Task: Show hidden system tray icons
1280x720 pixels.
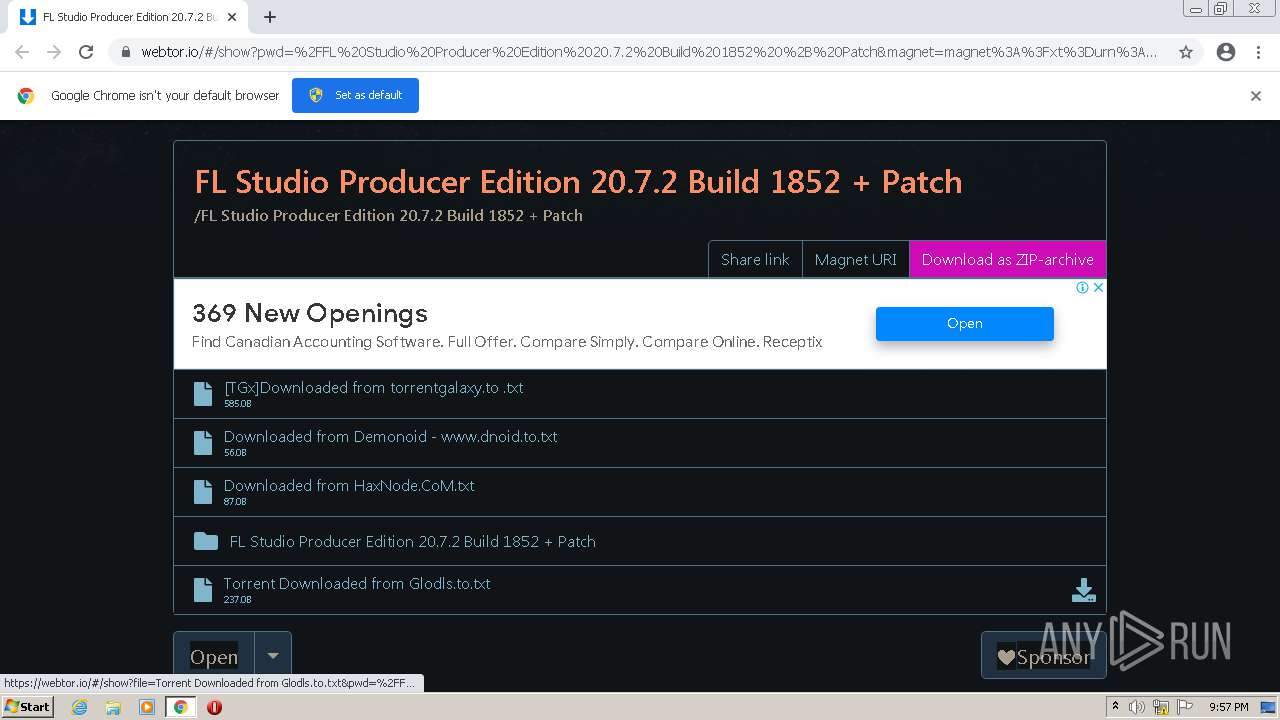Action: click(1115, 707)
